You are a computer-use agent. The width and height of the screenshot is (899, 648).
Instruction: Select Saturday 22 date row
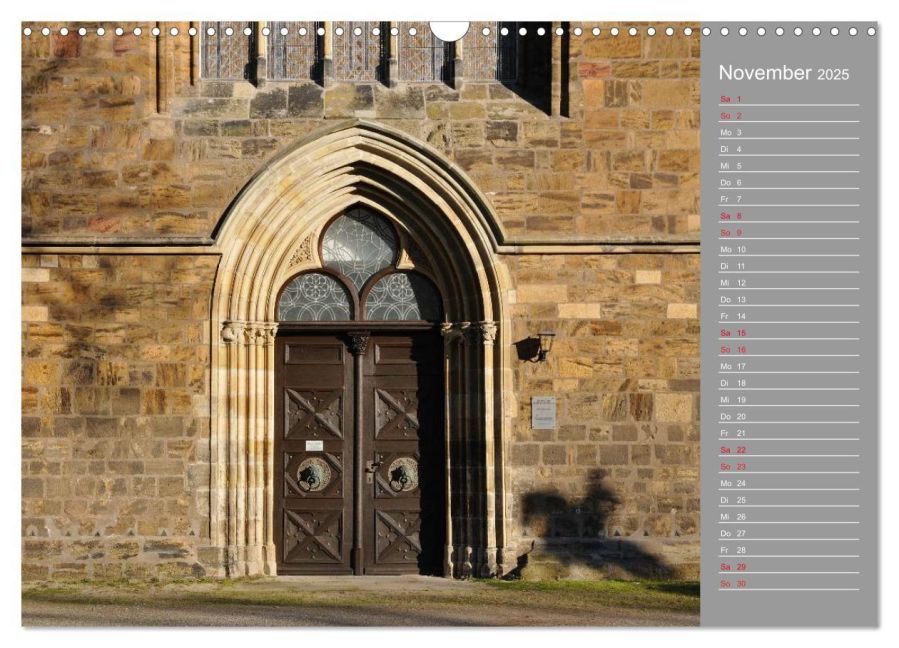pyautogui.click(x=788, y=450)
